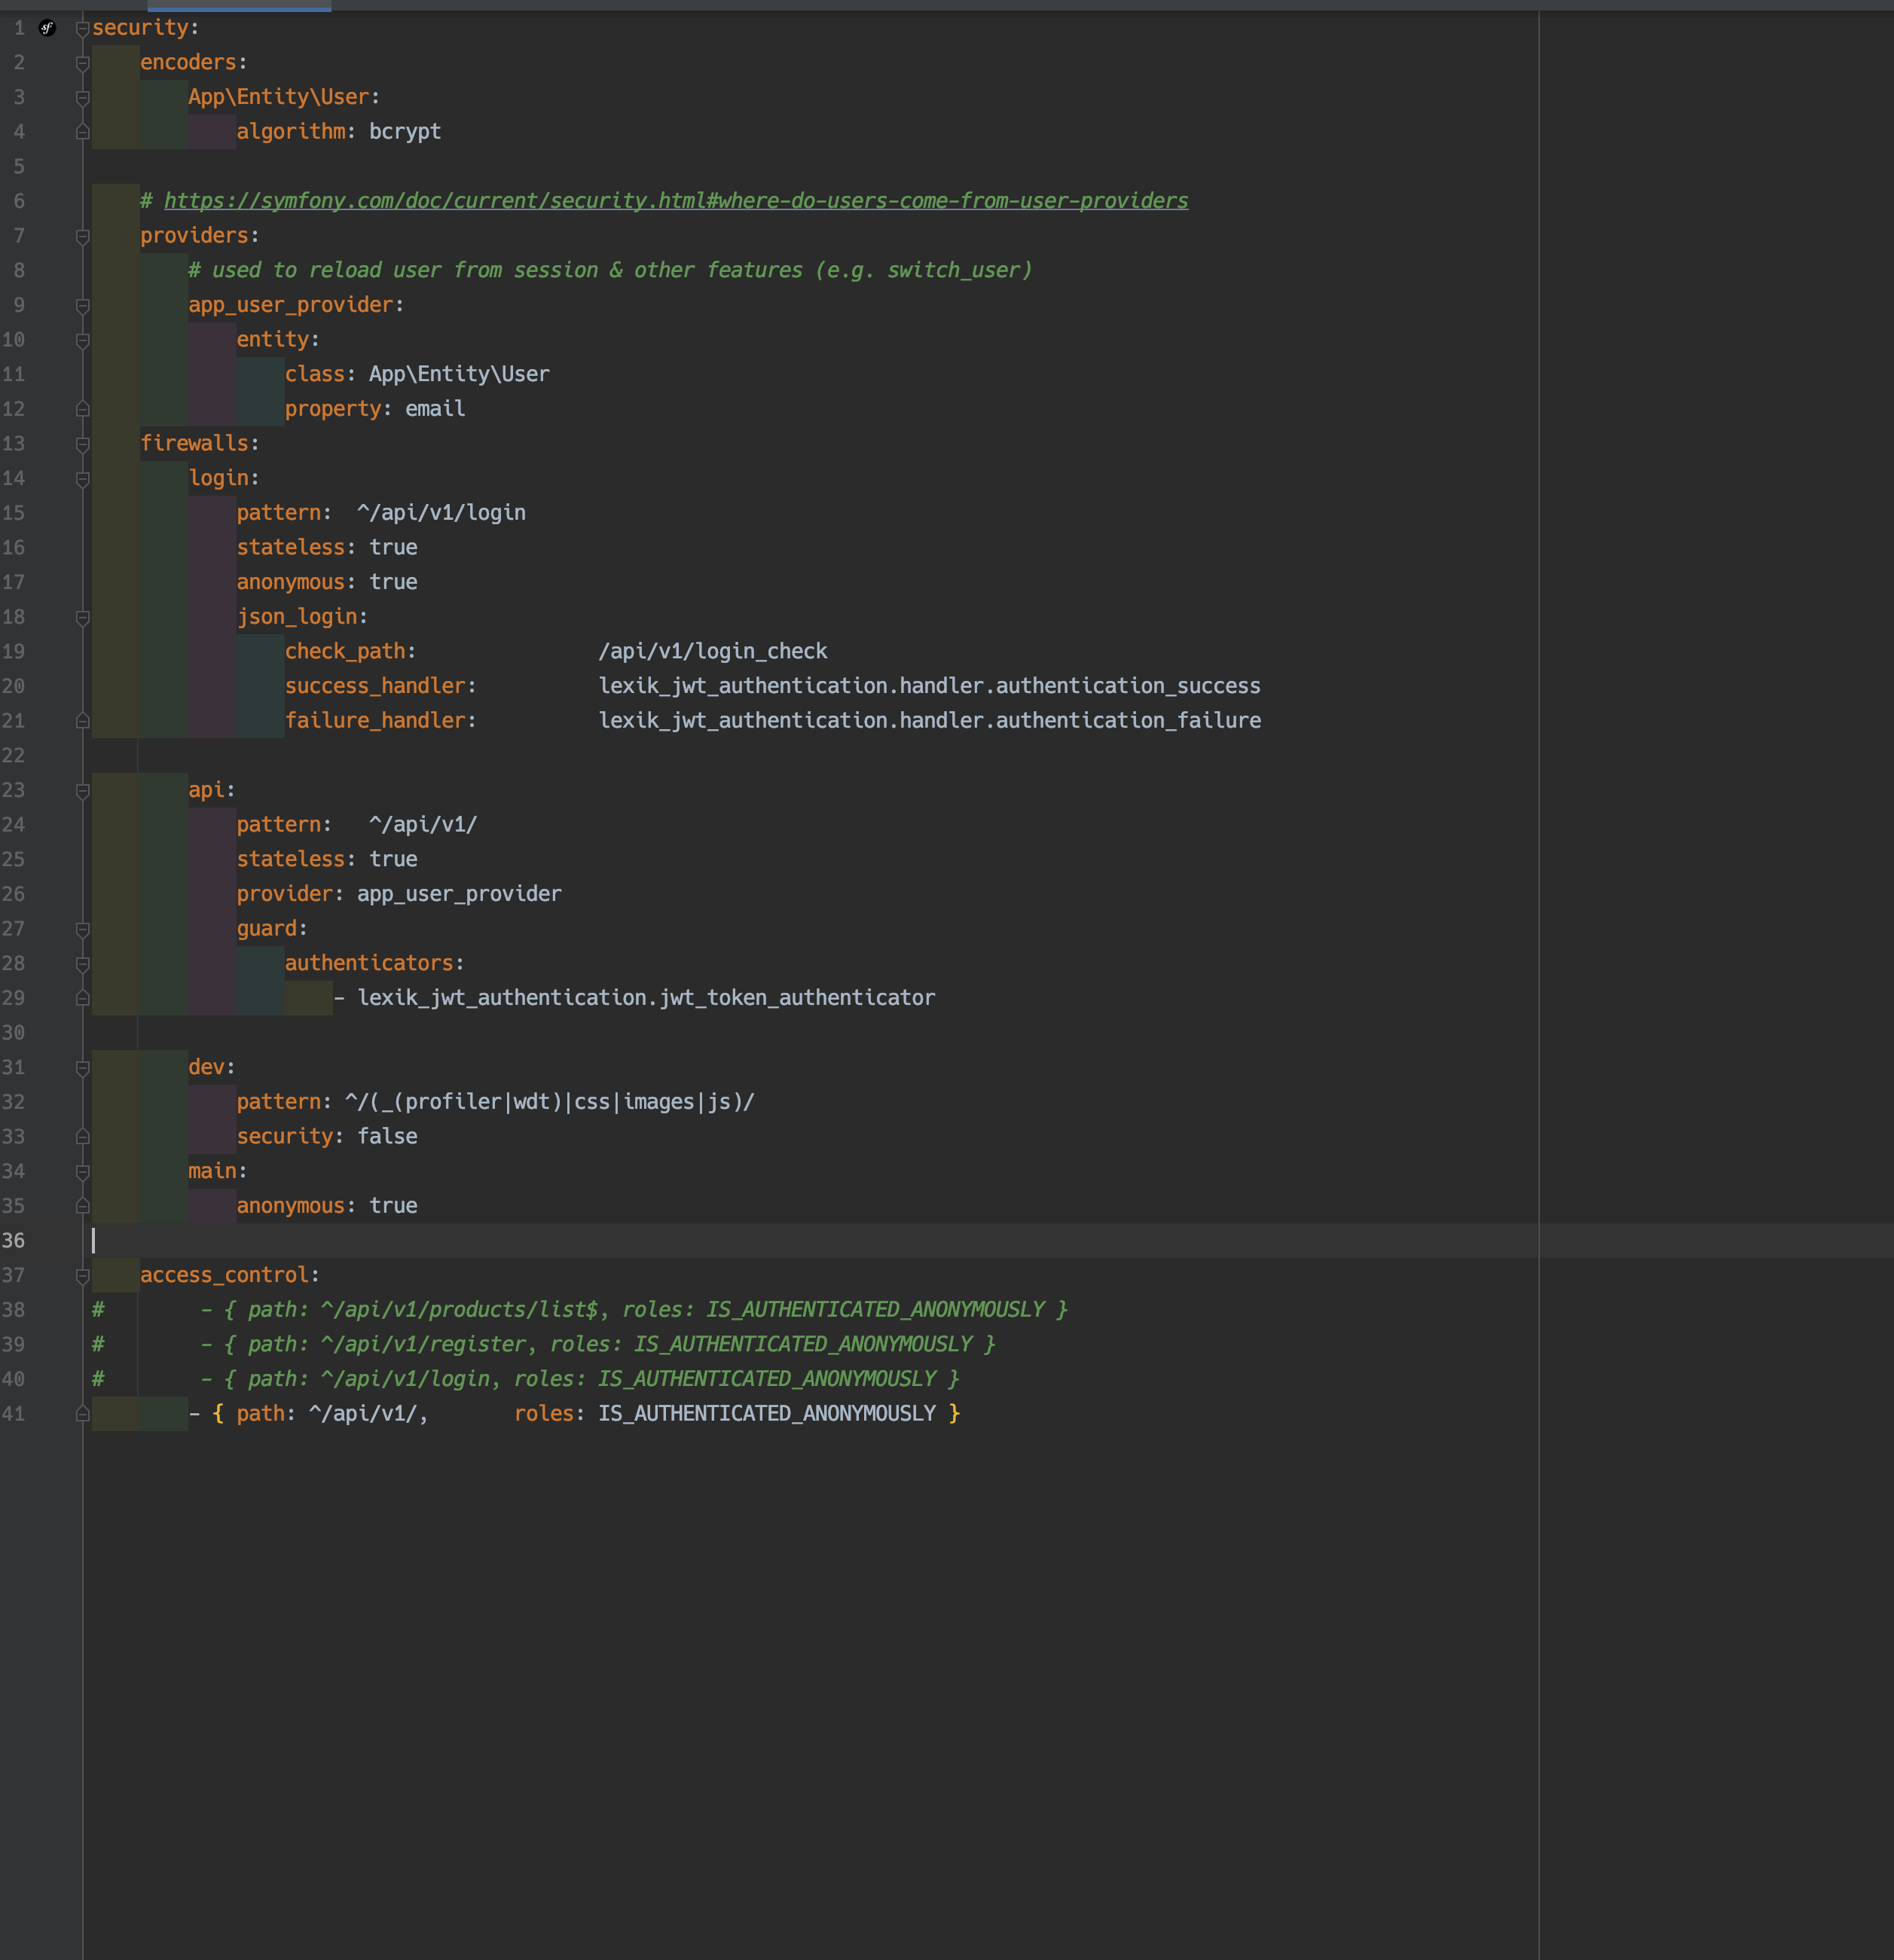The height and width of the screenshot is (1960, 1894).
Task: Place cursor on 'property: email' value
Action: pyautogui.click(x=435, y=409)
